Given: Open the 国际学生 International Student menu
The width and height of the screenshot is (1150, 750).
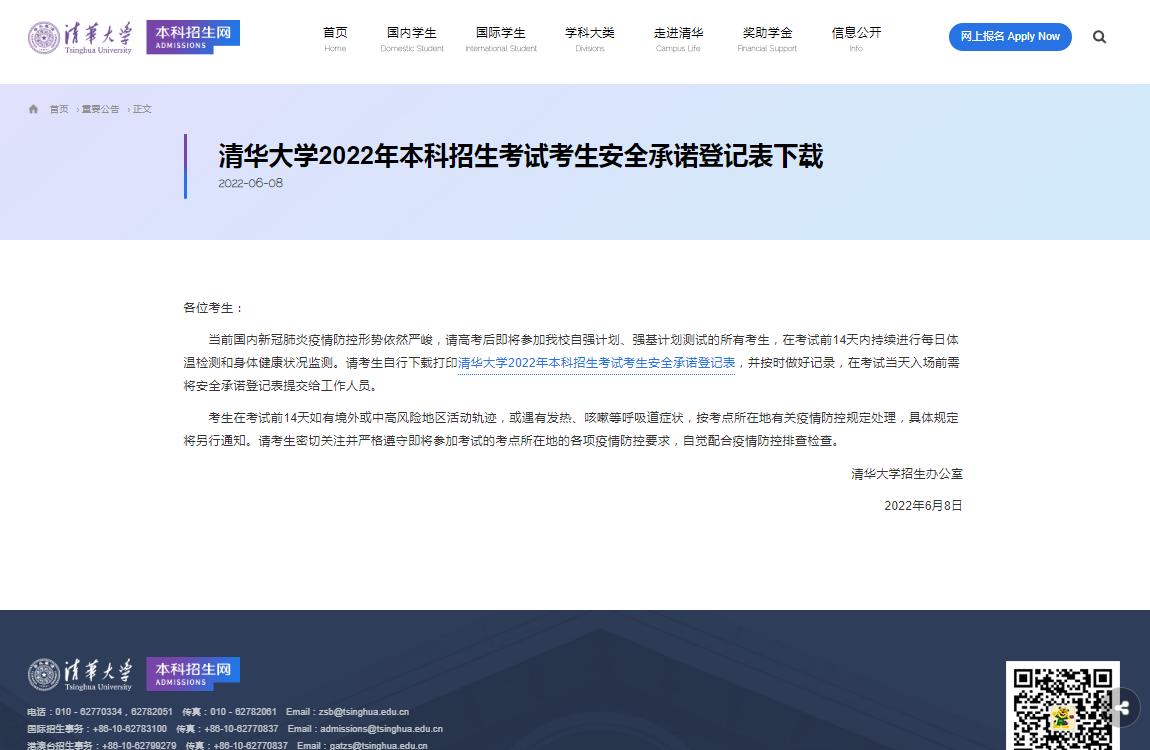Looking at the screenshot, I should pos(501,39).
